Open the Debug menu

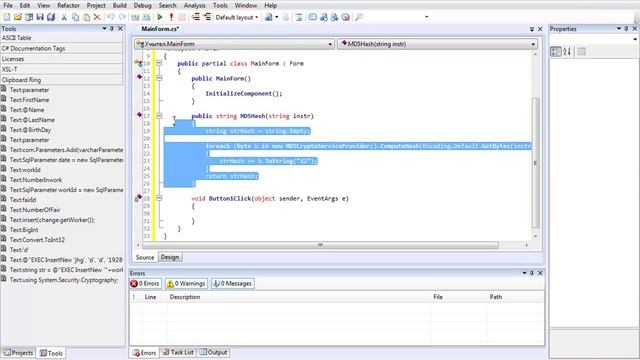click(x=142, y=5)
